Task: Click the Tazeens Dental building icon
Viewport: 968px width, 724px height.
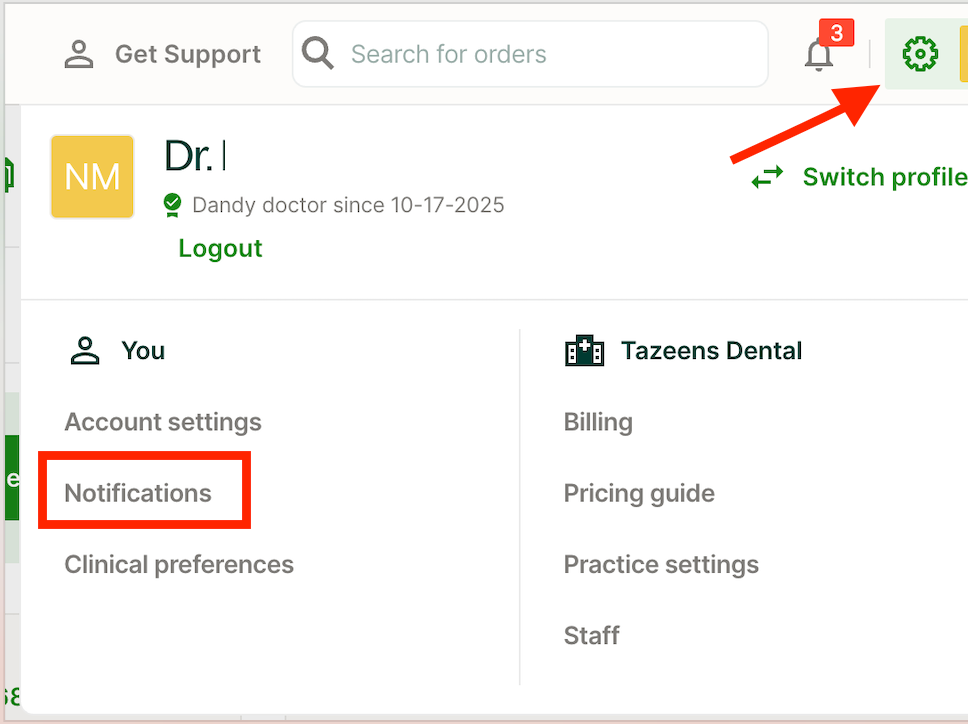Action: (584, 351)
